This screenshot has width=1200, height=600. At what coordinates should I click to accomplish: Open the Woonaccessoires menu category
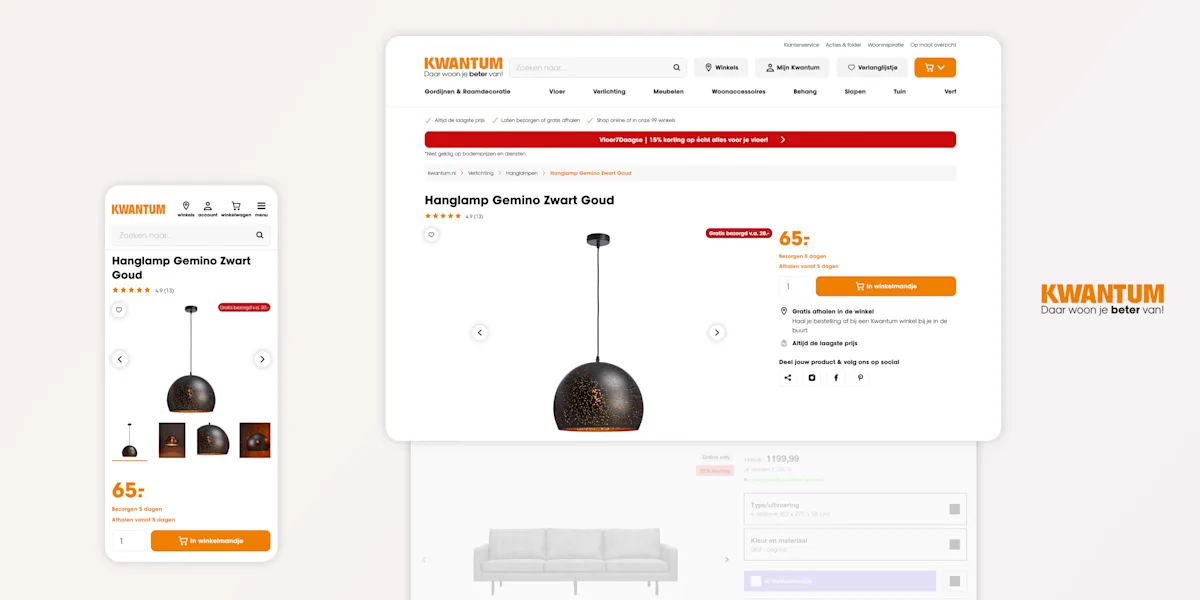pos(738,91)
